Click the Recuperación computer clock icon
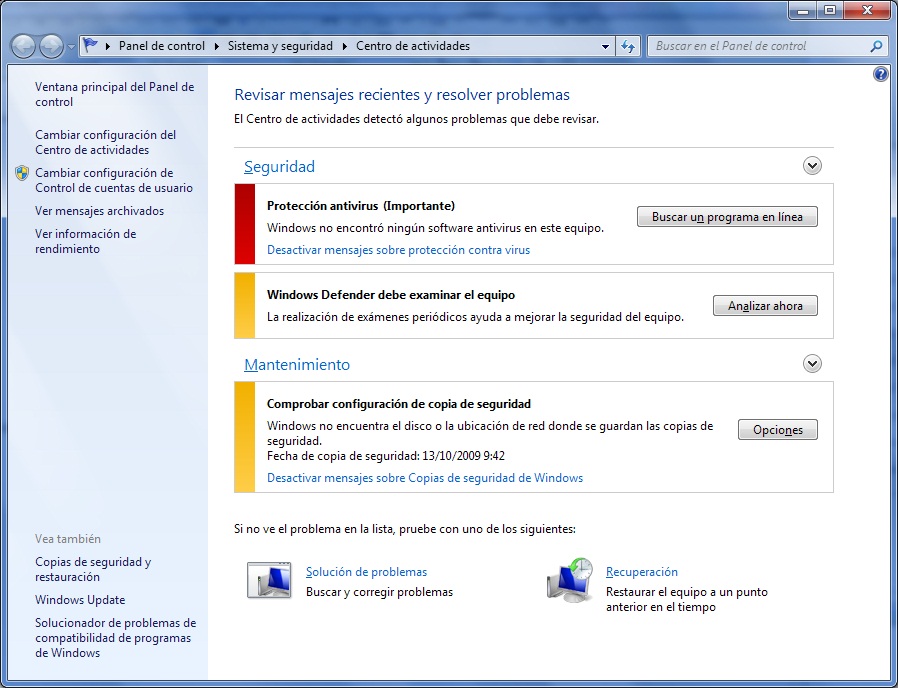This screenshot has width=898, height=688. (x=570, y=580)
